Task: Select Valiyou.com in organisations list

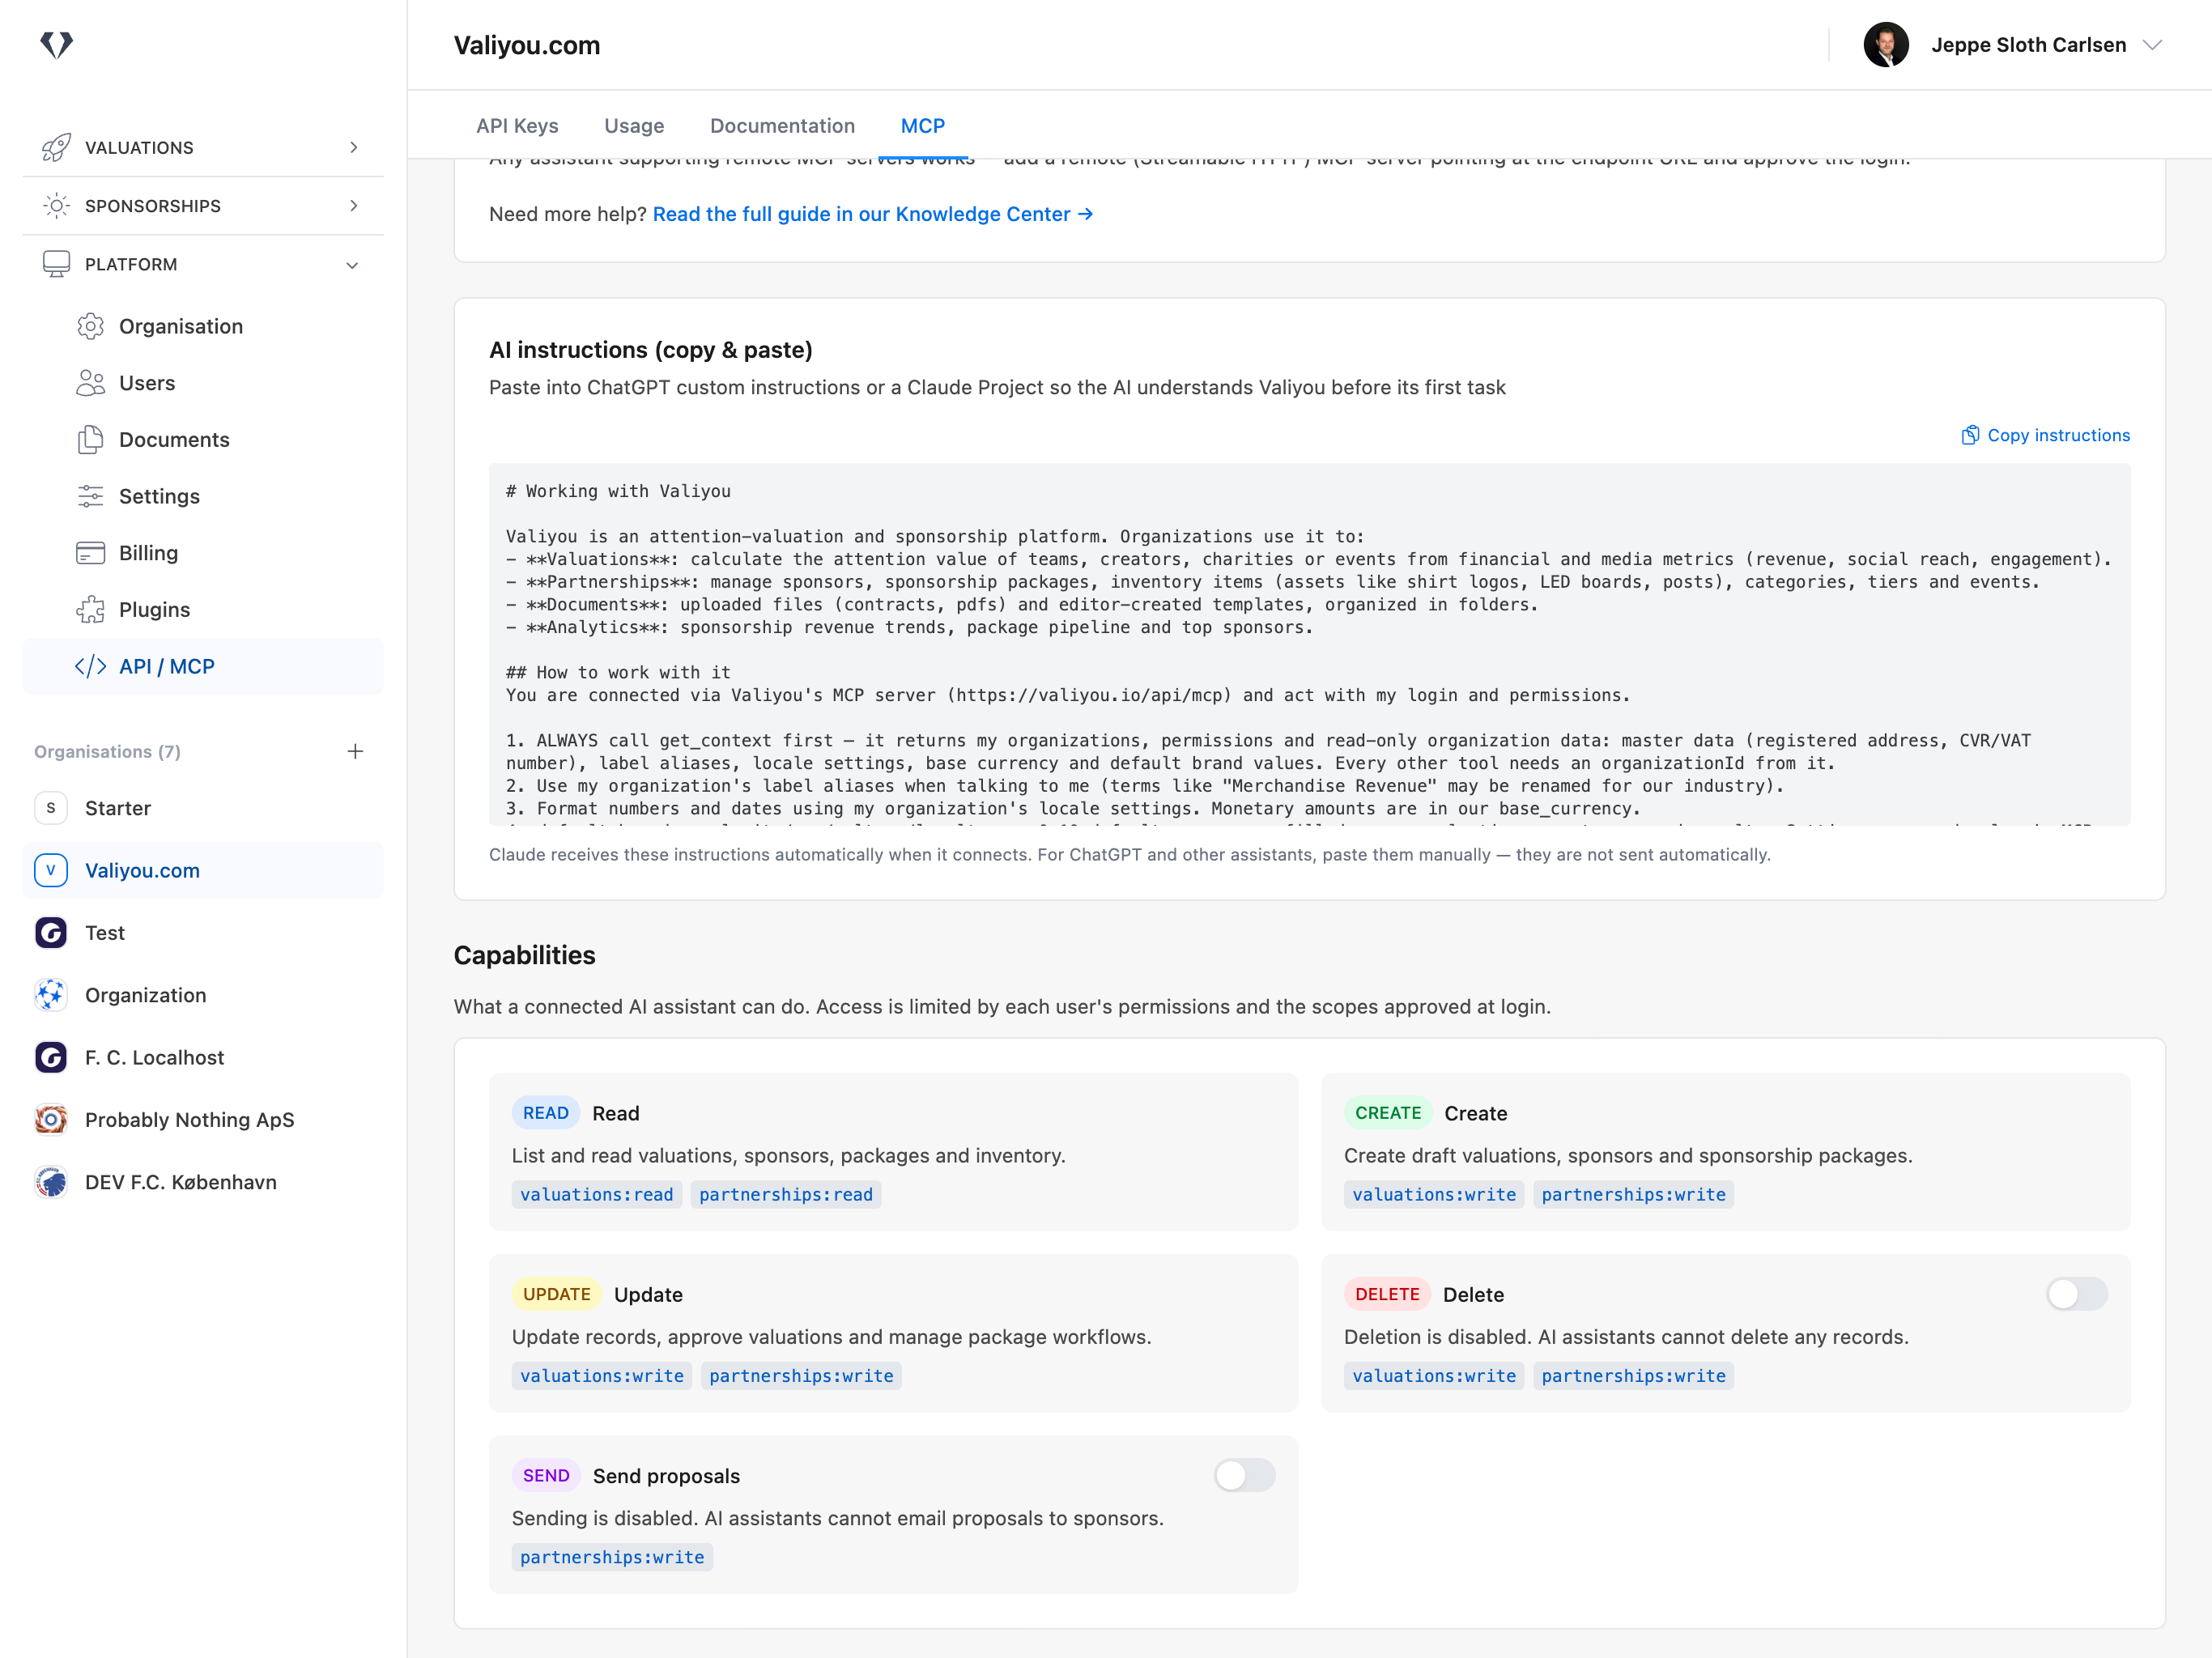Action: 203,870
